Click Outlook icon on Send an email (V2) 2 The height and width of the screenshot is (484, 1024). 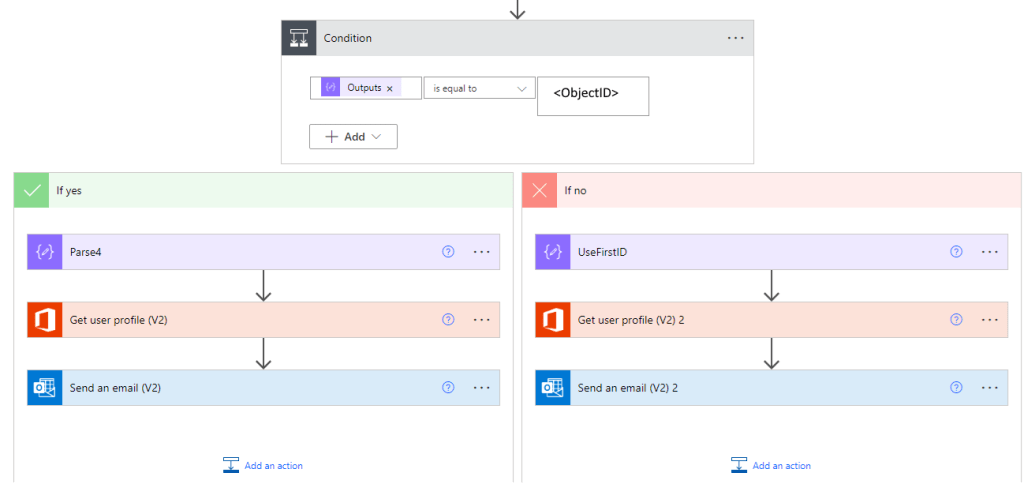(552, 387)
